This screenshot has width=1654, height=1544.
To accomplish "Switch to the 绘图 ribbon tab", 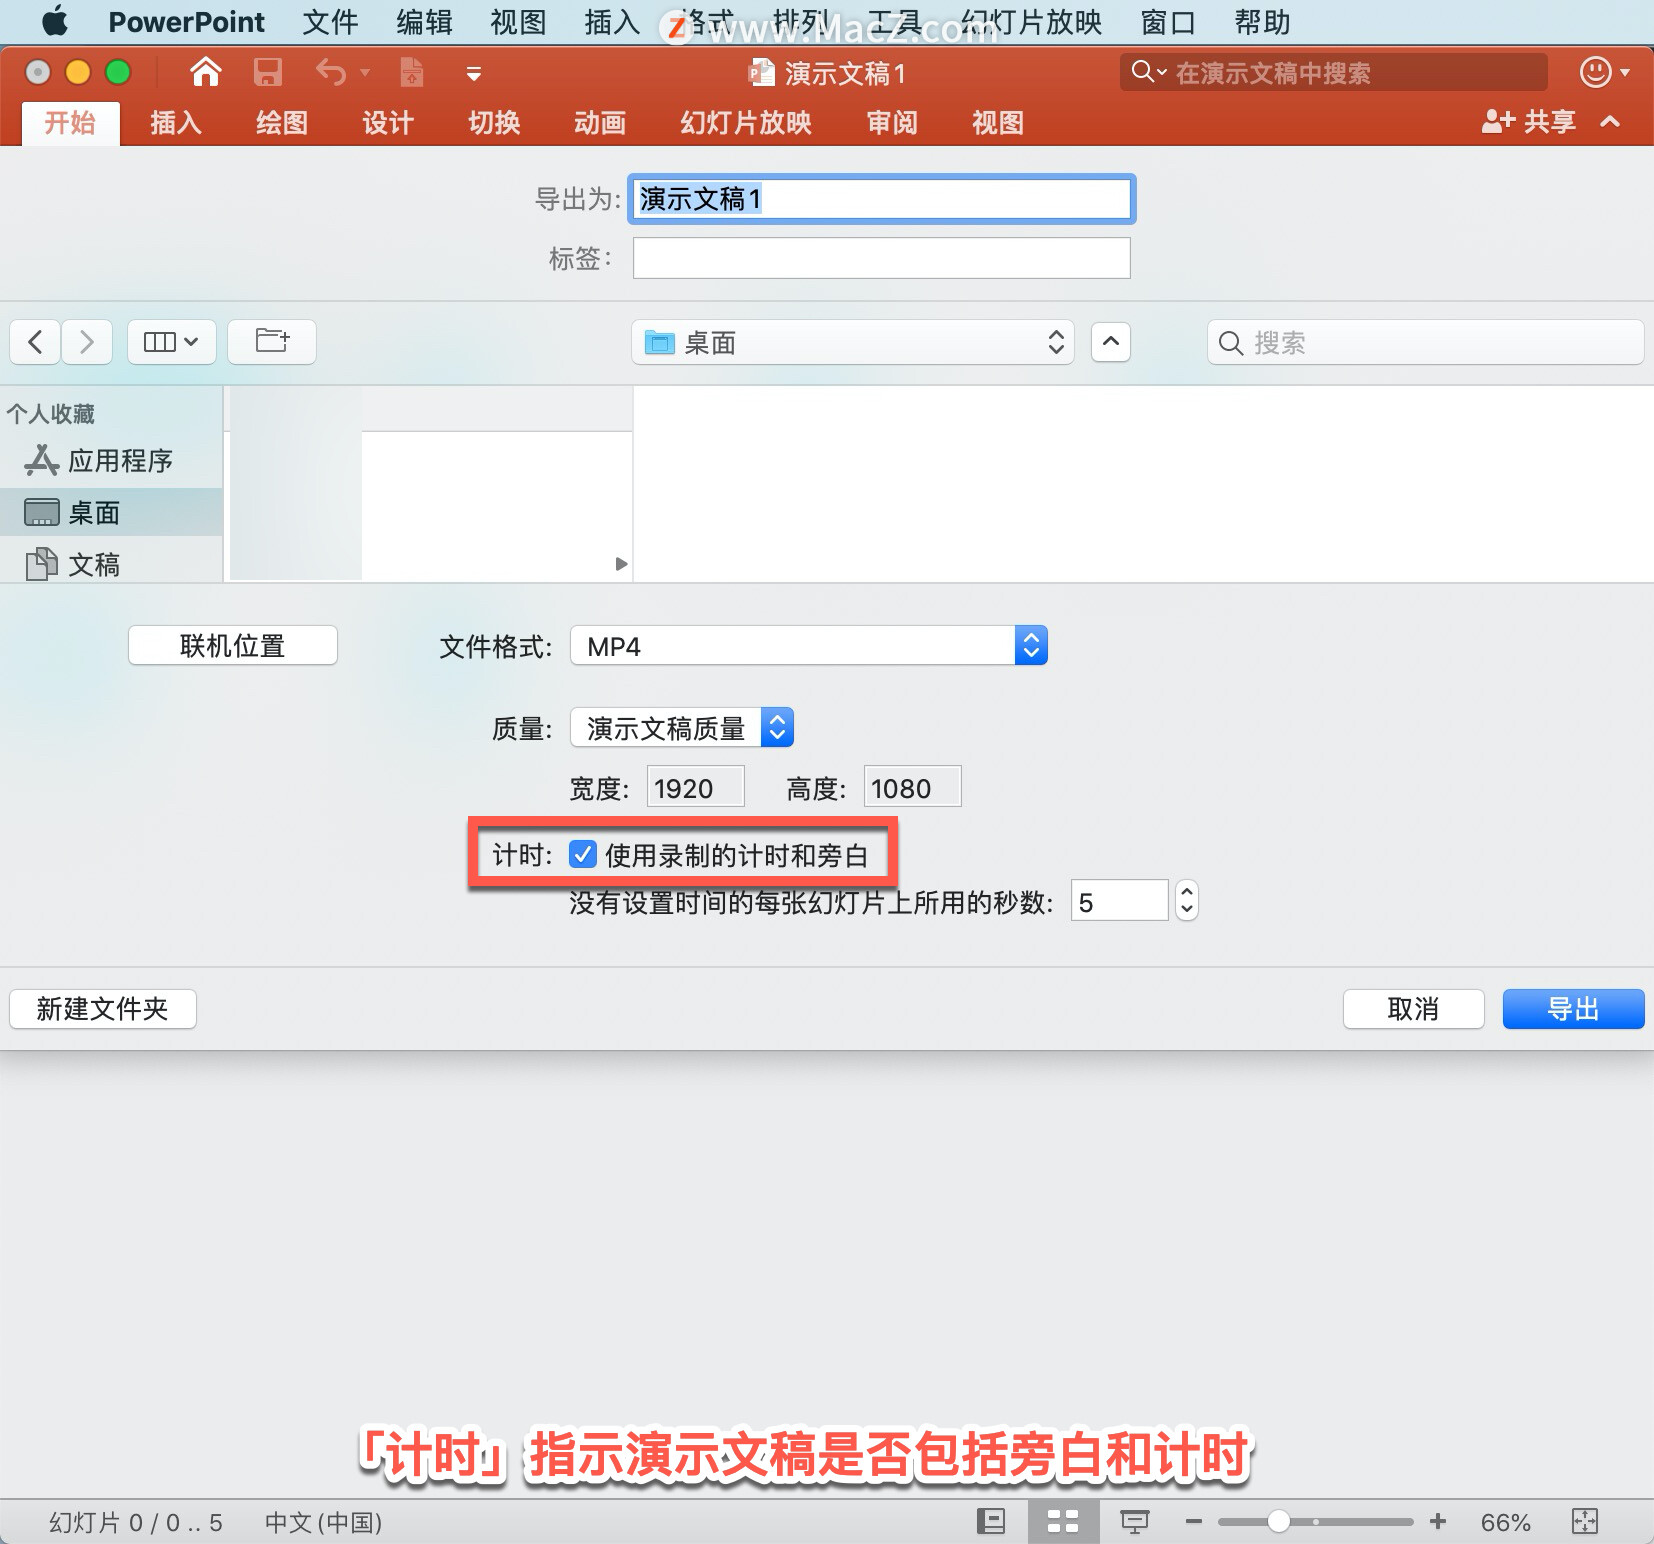I will point(282,123).
